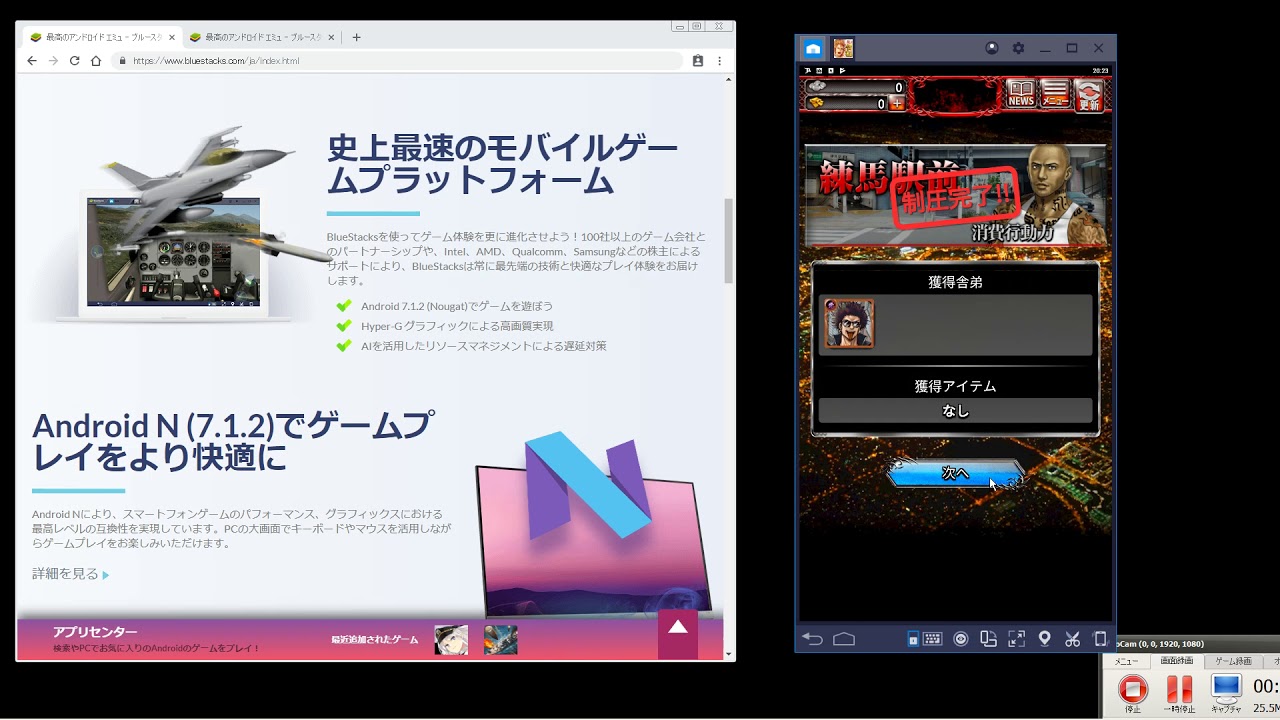The image size is (1280, 720).
Task: Enter fullscreen mode in BlueStacks
Action: [1017, 639]
